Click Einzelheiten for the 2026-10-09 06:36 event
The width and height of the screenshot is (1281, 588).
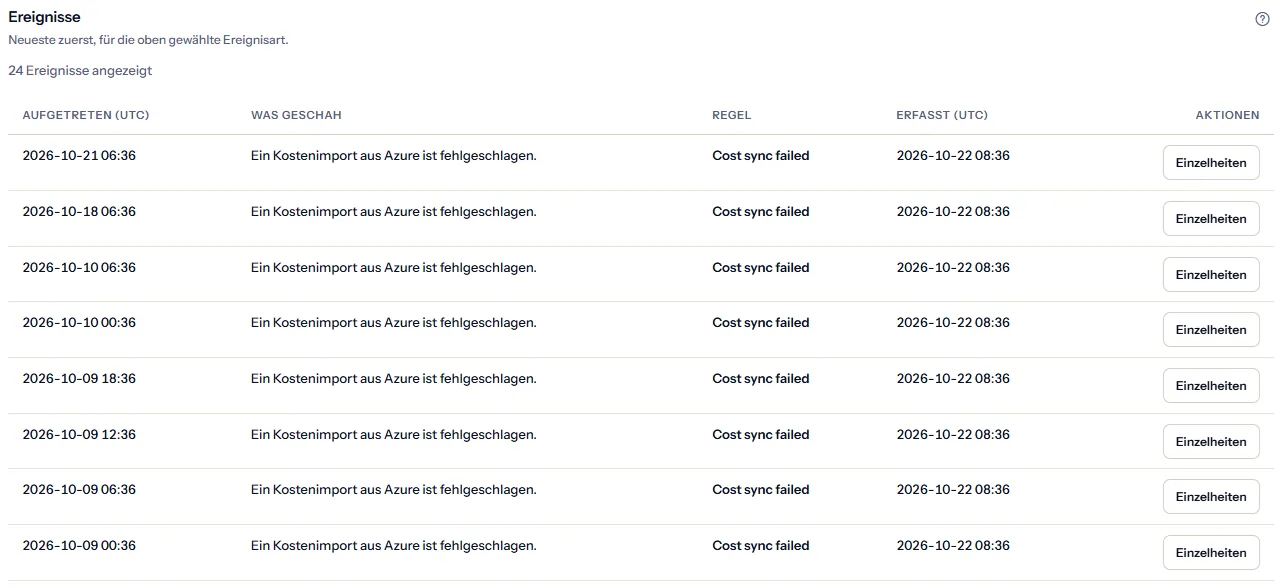pos(1211,497)
